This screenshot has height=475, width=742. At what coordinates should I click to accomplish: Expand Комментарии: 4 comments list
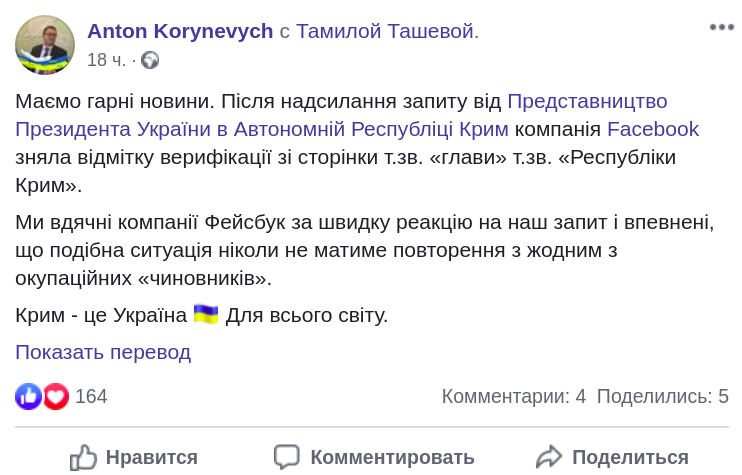[513, 396]
